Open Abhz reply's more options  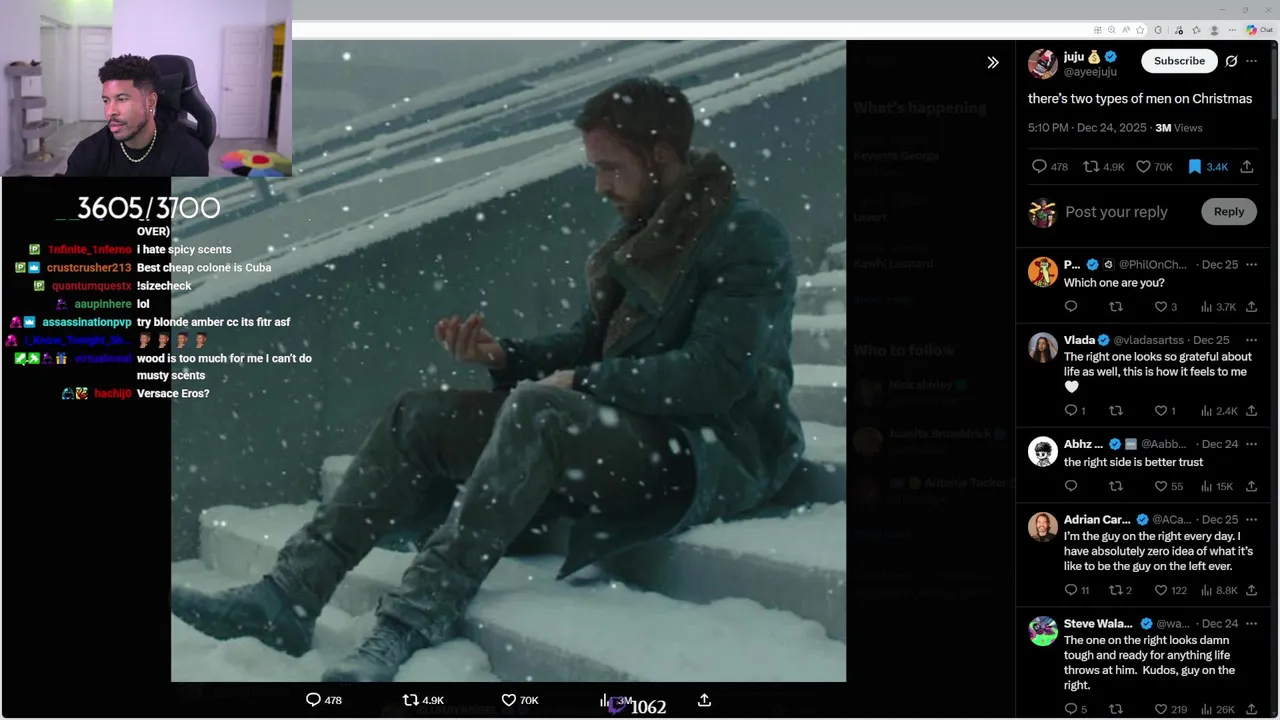(x=1251, y=444)
